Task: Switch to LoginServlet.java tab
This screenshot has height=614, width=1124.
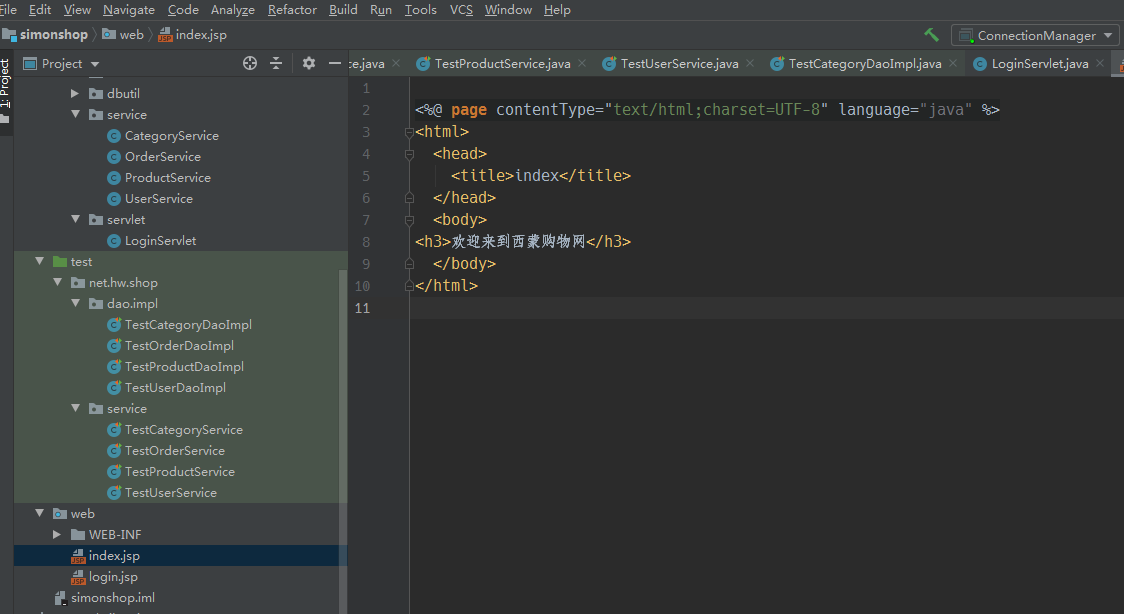Action: pos(1039,64)
